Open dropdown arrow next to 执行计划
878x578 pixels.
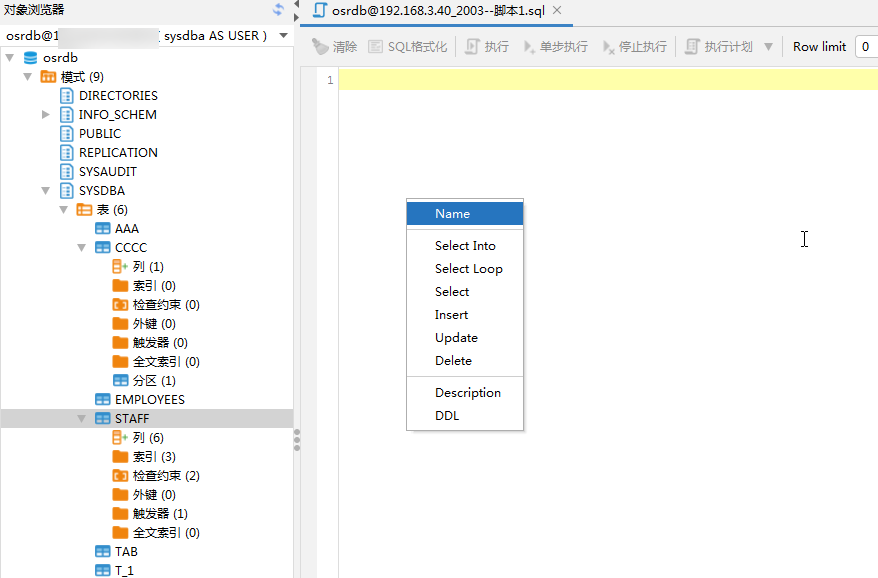pos(768,47)
